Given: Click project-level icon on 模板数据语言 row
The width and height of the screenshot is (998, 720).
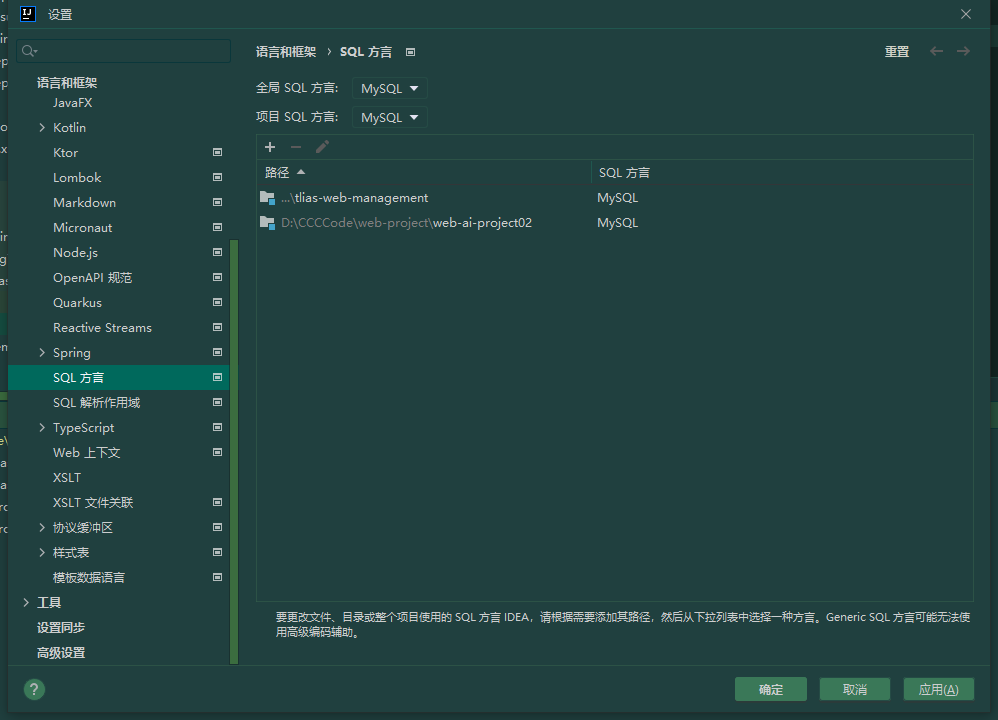Looking at the screenshot, I should 217,577.
